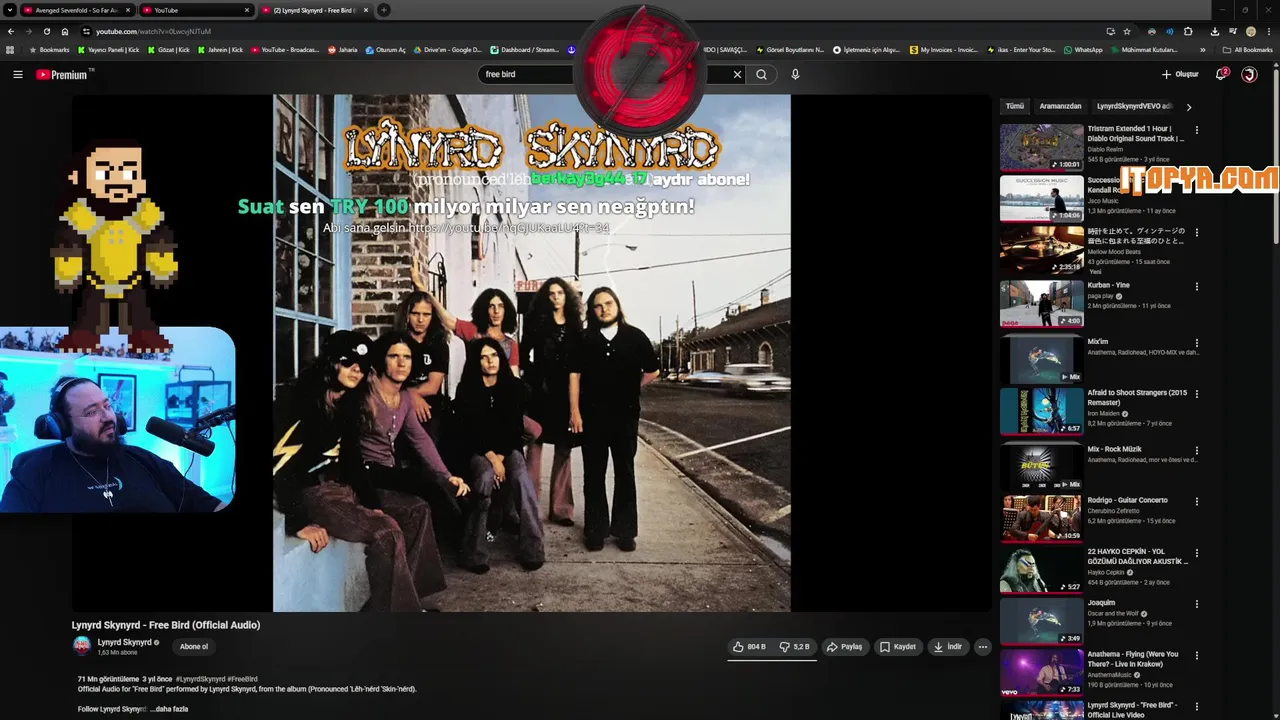Select the Aramanızdan filter chip
Image resolution: width=1280 pixels, height=720 pixels.
coord(1060,106)
